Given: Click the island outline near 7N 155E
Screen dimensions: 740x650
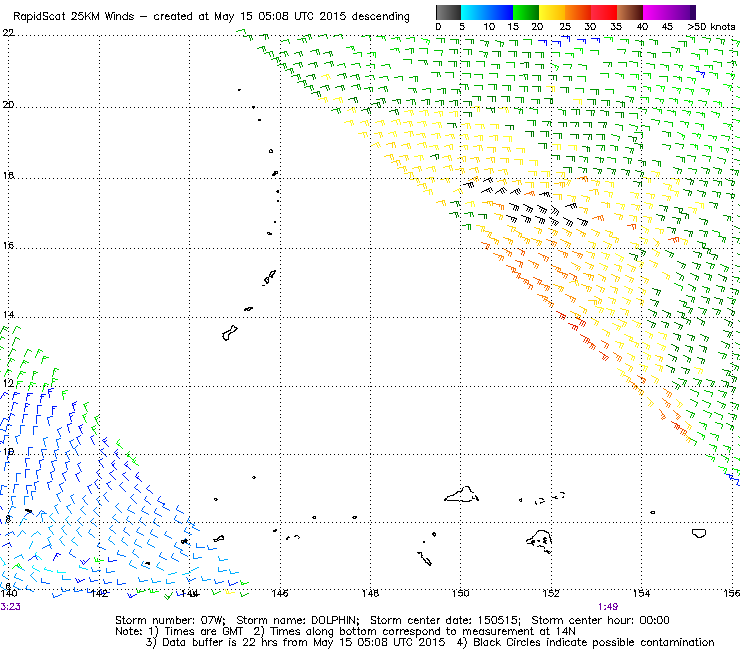Looking at the screenshot, I should pos(698,533).
